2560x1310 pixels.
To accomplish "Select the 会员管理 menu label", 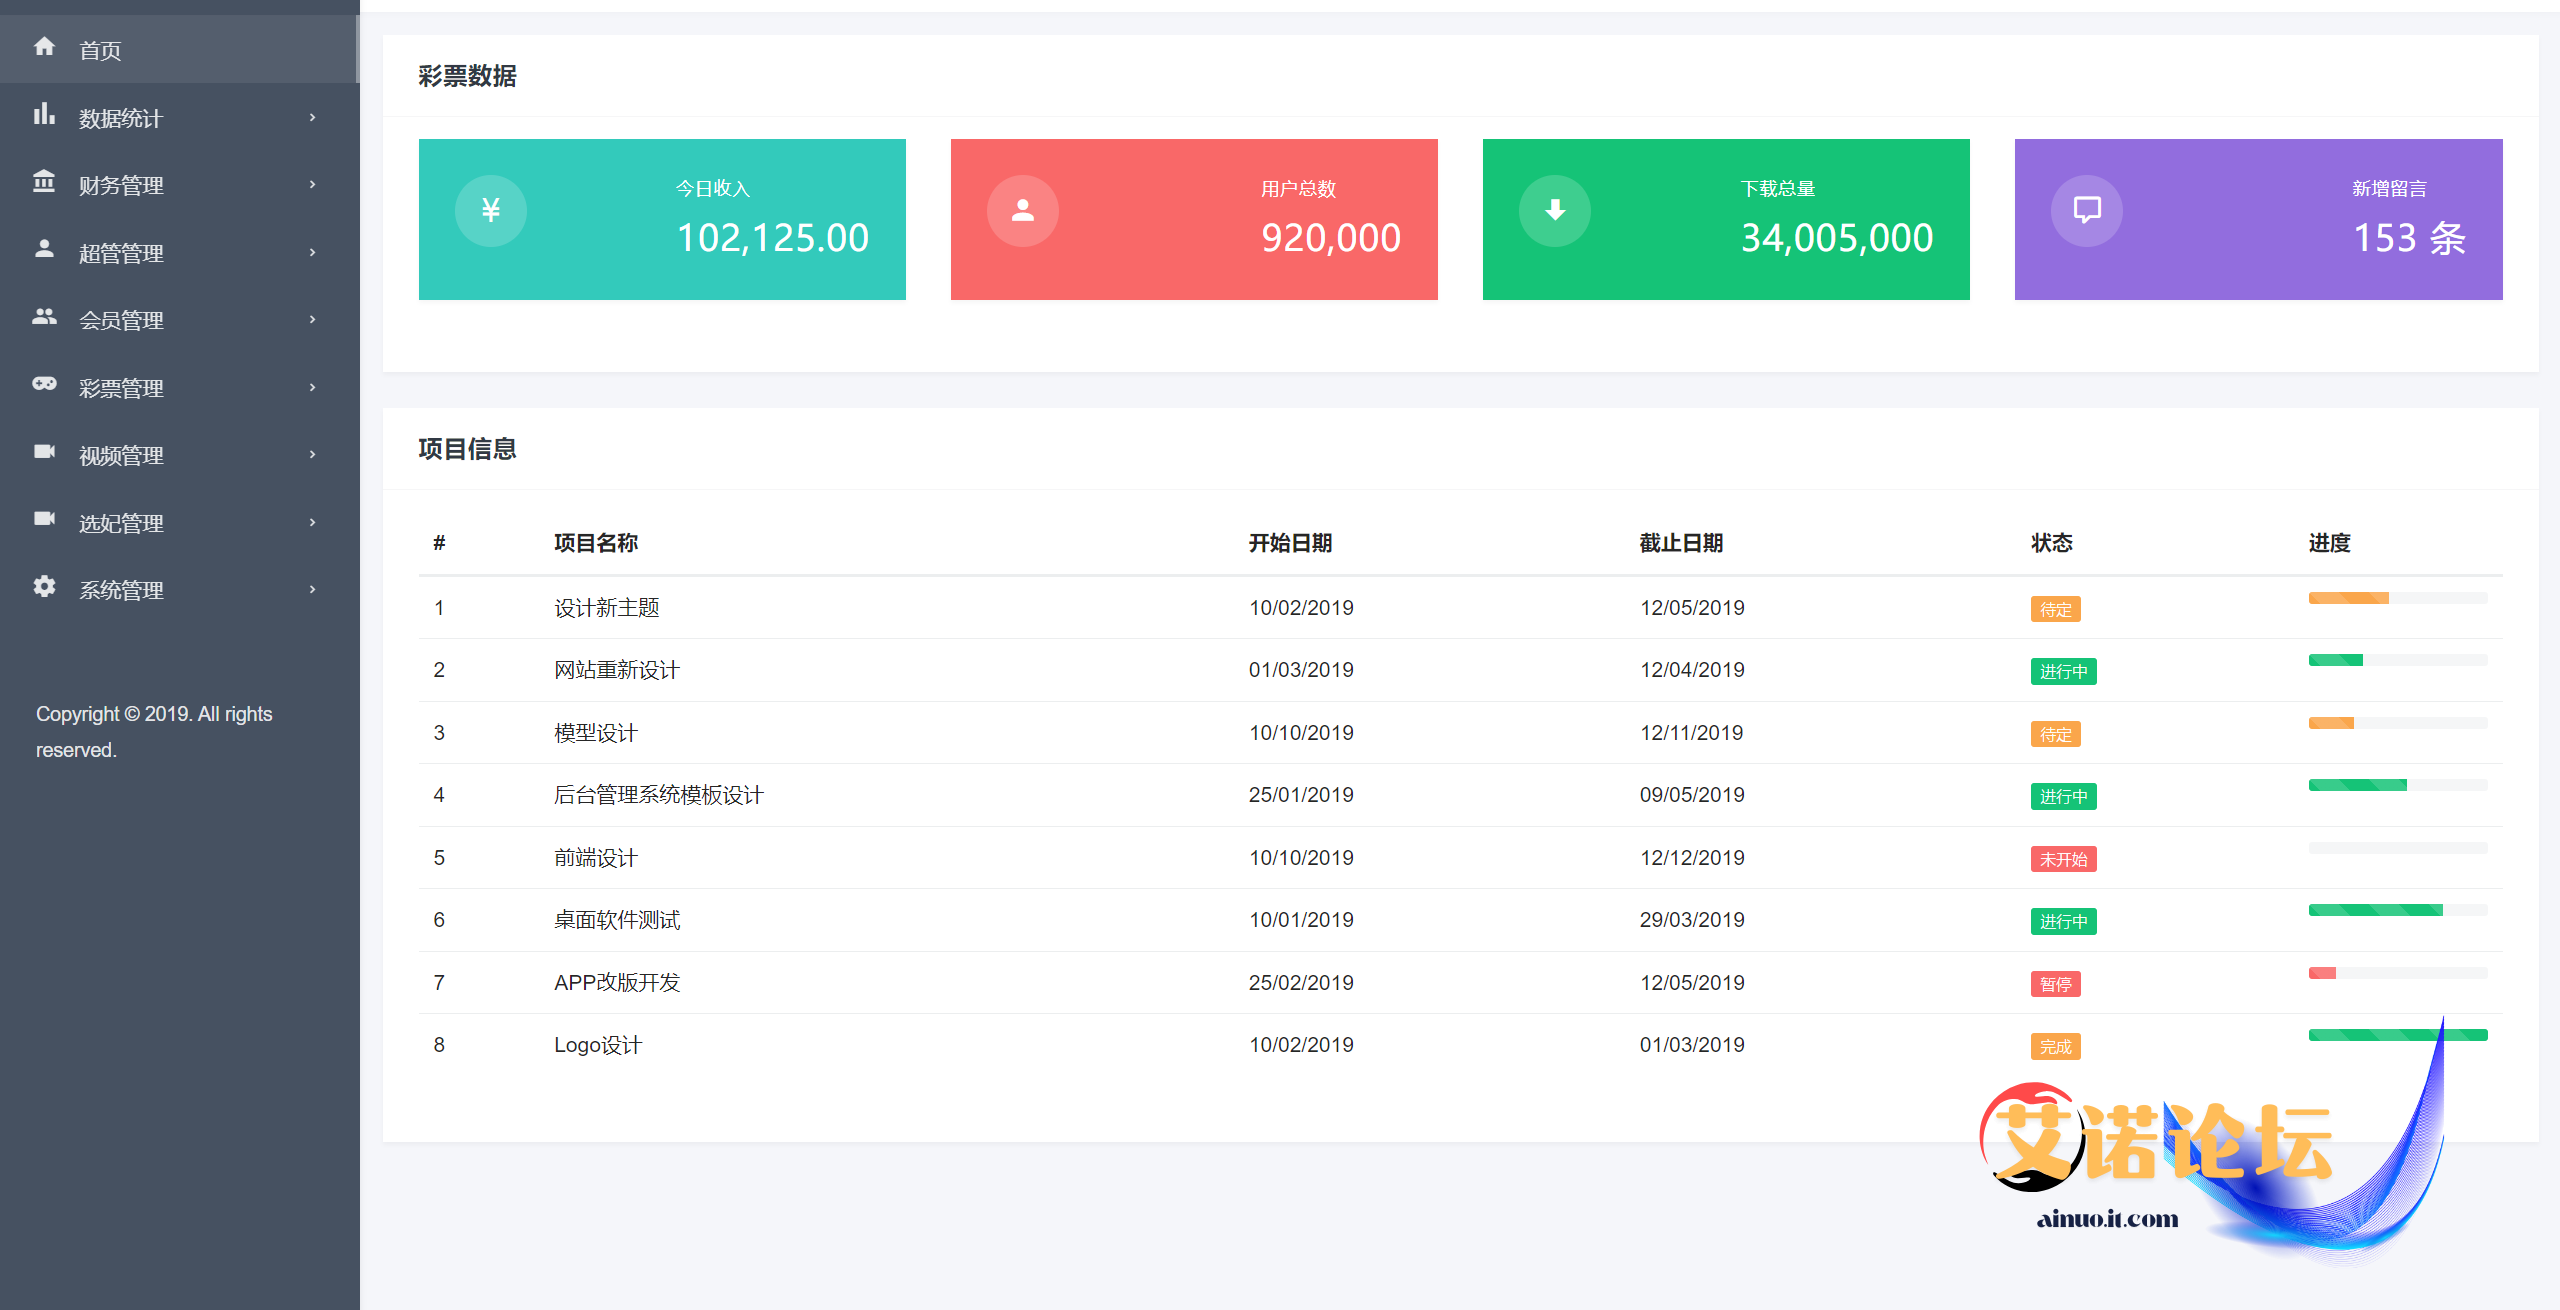I will click(121, 320).
